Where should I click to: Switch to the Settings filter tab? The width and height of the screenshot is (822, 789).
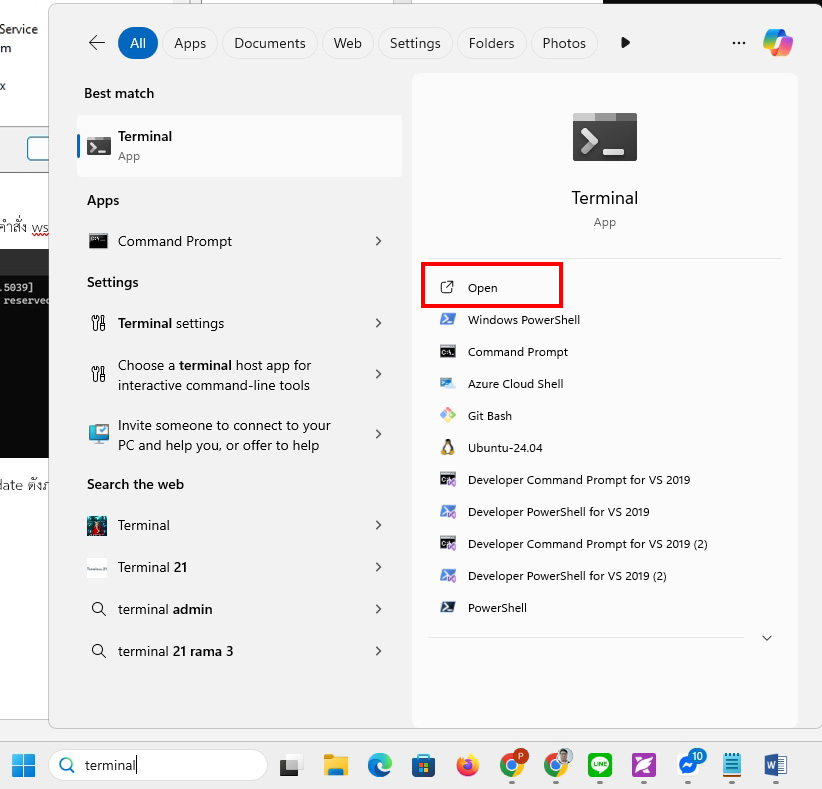(415, 43)
